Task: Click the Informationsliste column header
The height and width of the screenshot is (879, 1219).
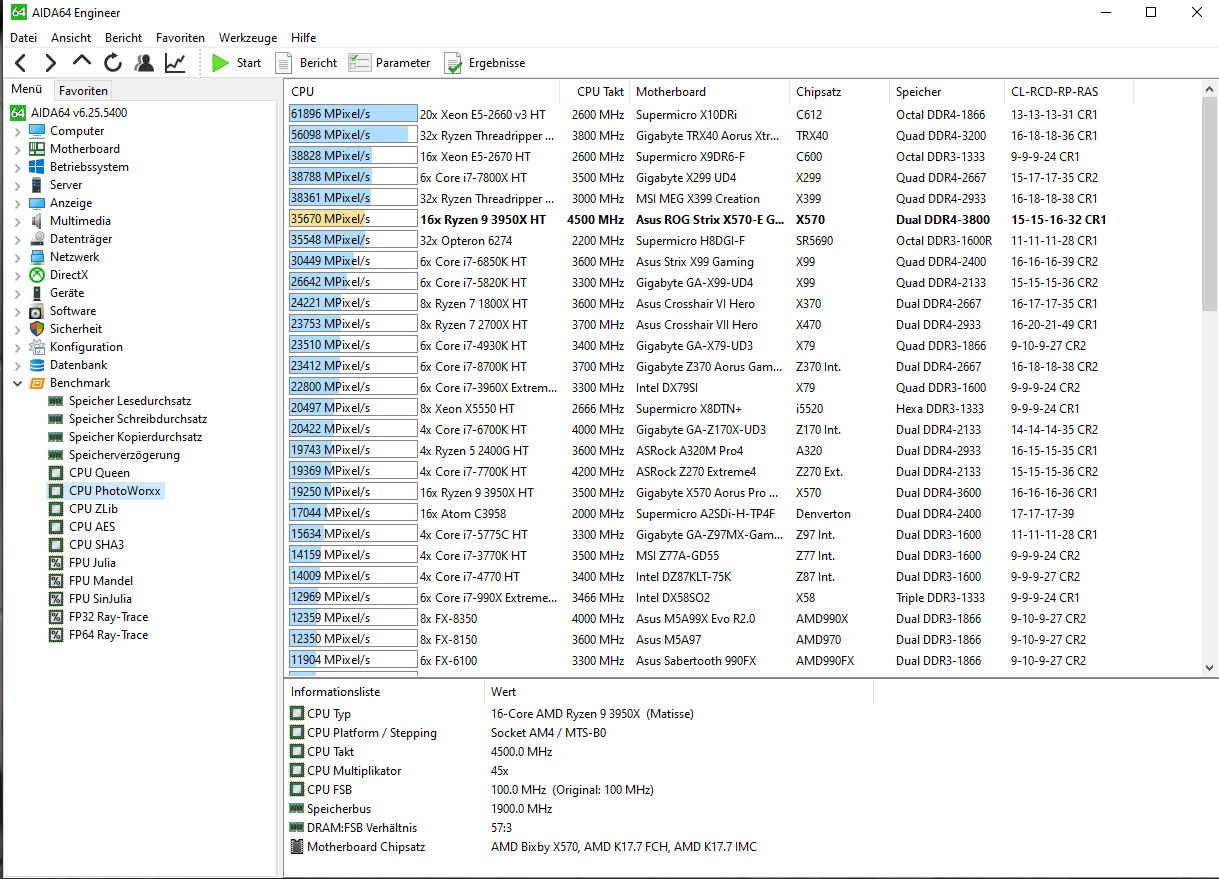Action: 384,691
